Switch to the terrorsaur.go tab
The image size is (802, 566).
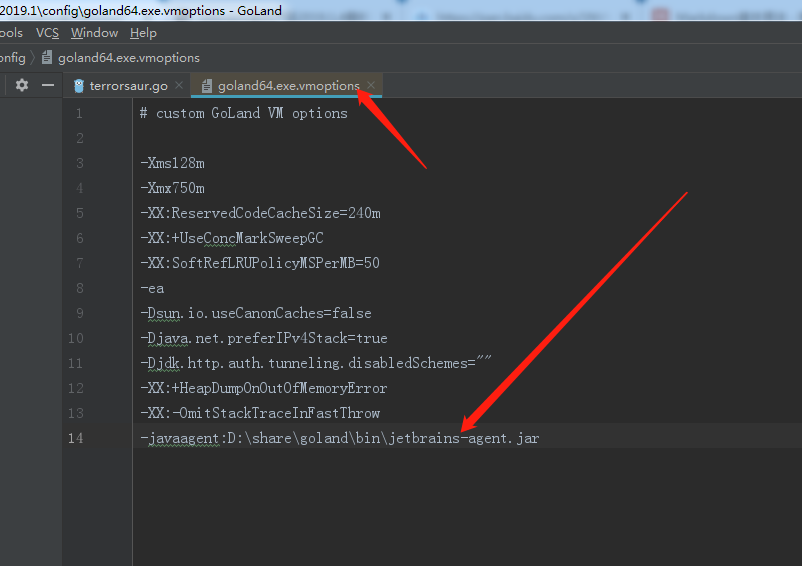128,86
